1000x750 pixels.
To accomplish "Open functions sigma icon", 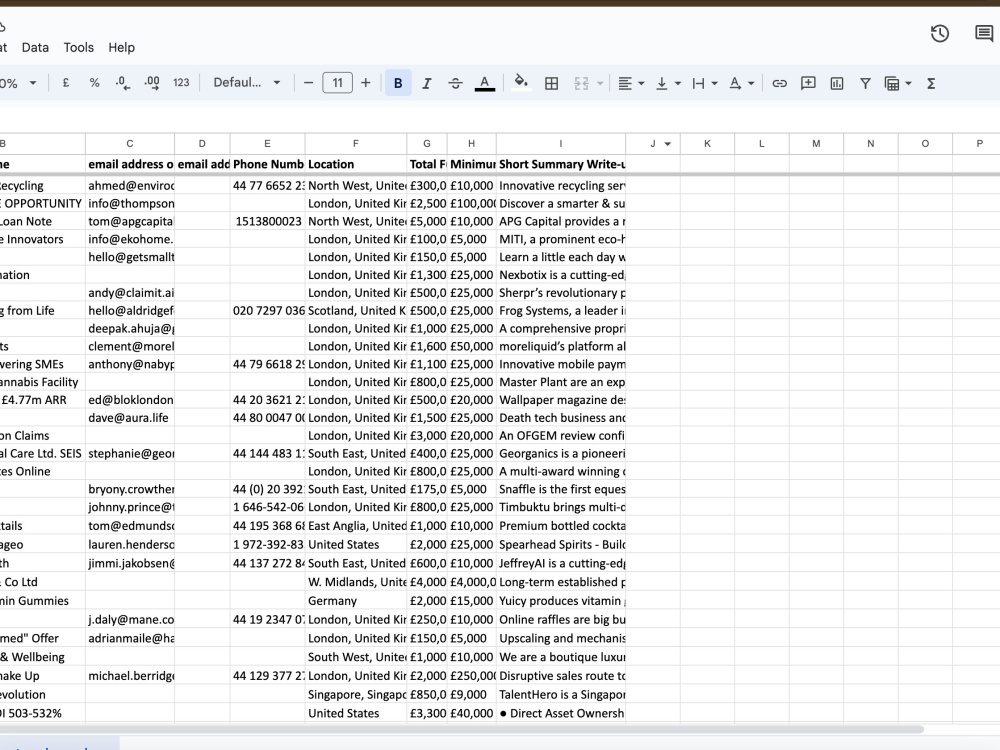I will (x=931, y=83).
